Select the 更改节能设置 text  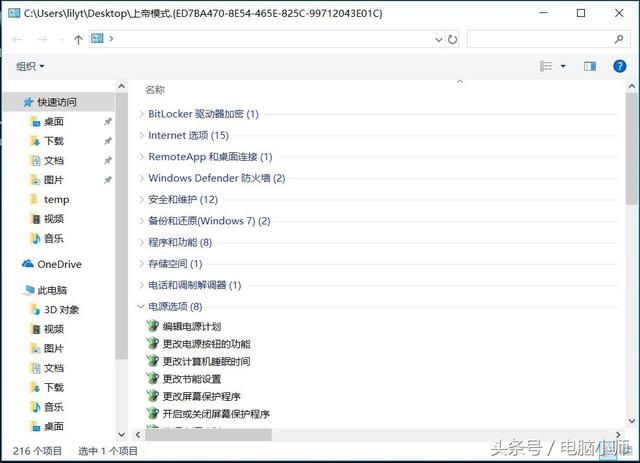pos(192,379)
